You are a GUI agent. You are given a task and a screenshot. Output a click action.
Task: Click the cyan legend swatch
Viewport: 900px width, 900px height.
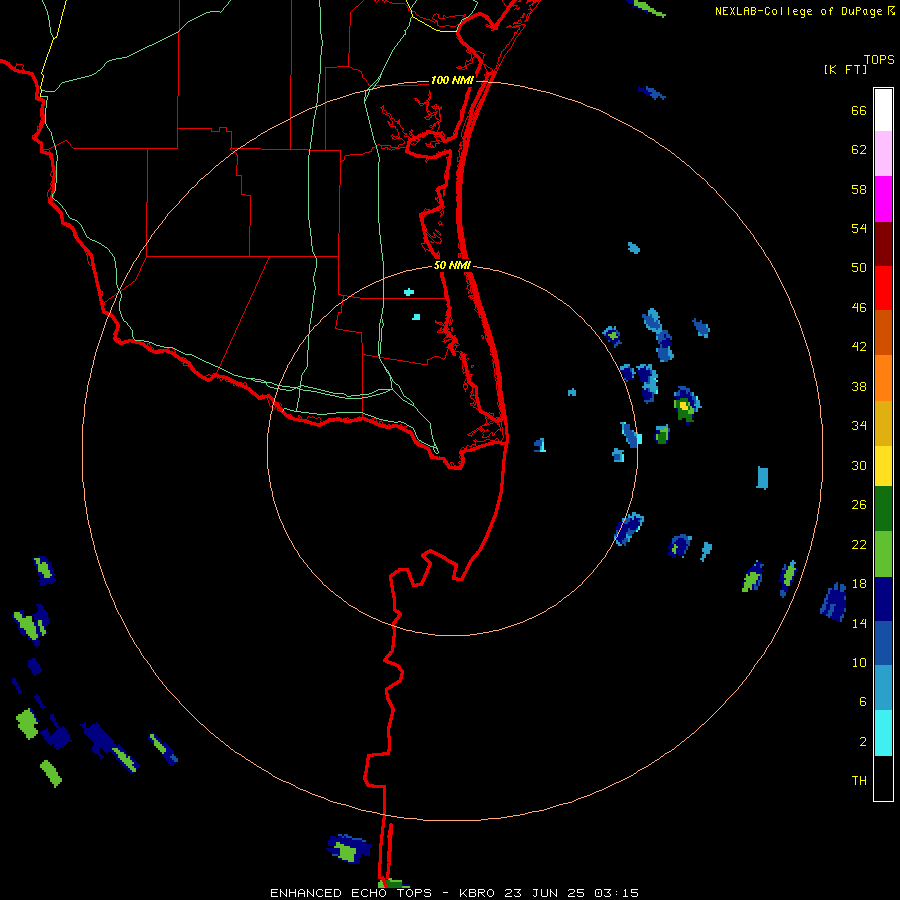[883, 733]
